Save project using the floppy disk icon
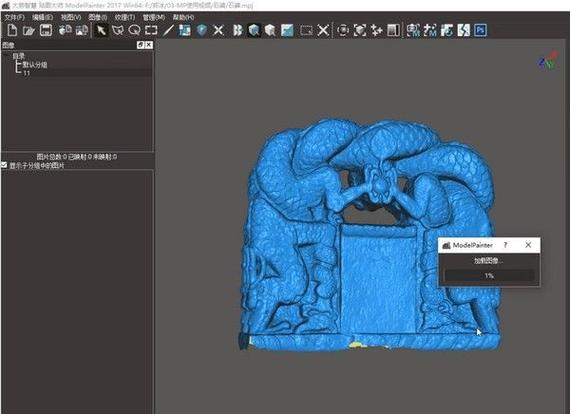This screenshot has width=570, height=414. pos(45,30)
